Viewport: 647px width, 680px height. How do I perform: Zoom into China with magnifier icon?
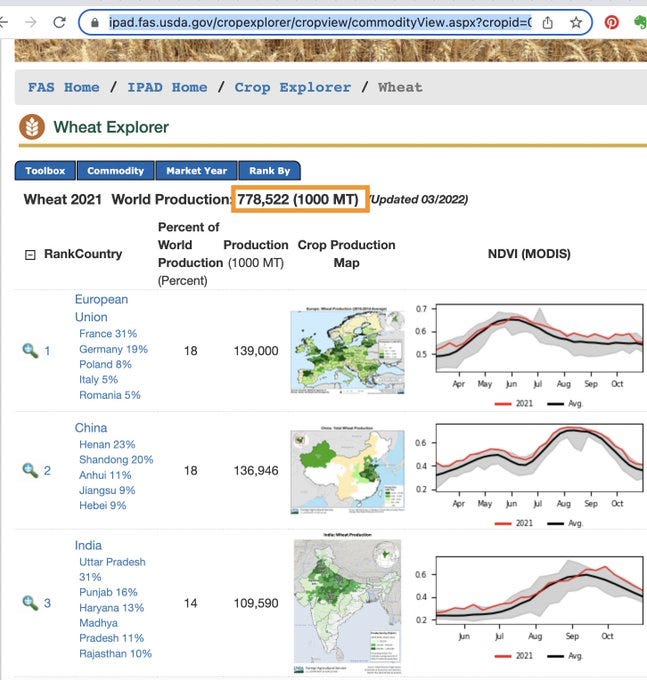30,470
